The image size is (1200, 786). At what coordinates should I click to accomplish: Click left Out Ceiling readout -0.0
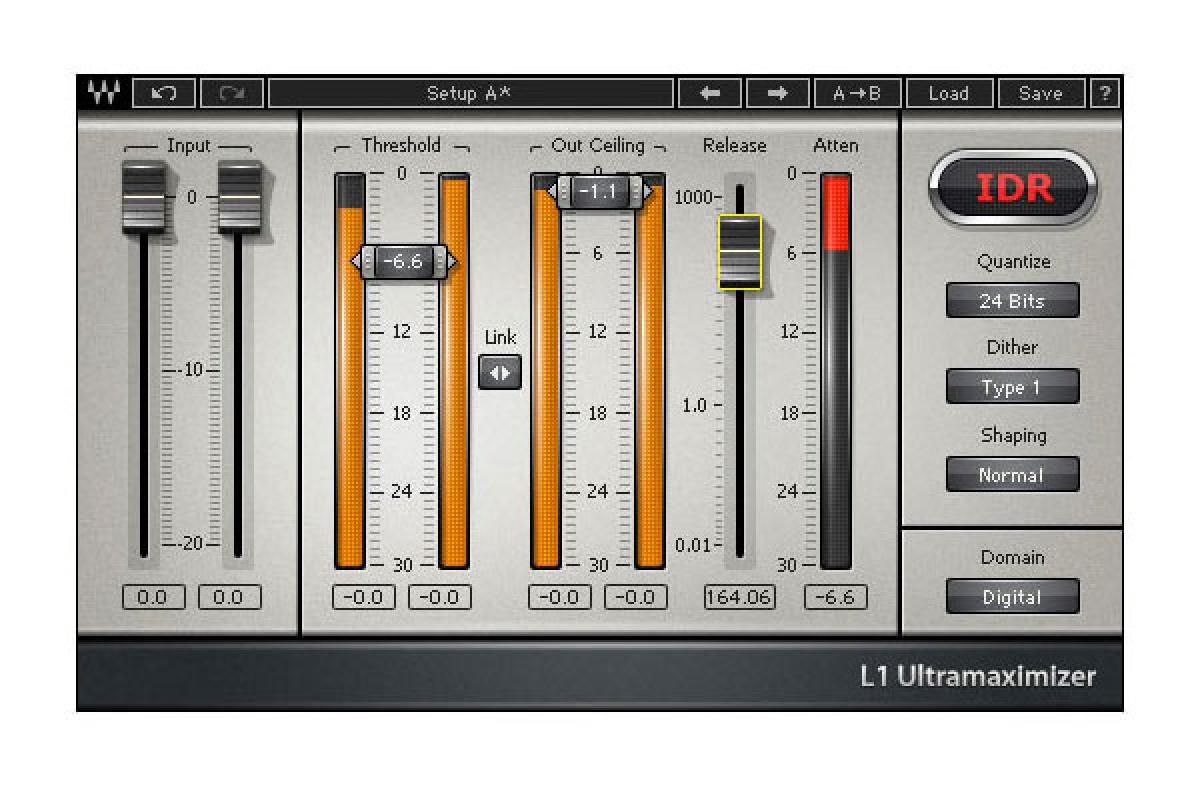tap(560, 598)
